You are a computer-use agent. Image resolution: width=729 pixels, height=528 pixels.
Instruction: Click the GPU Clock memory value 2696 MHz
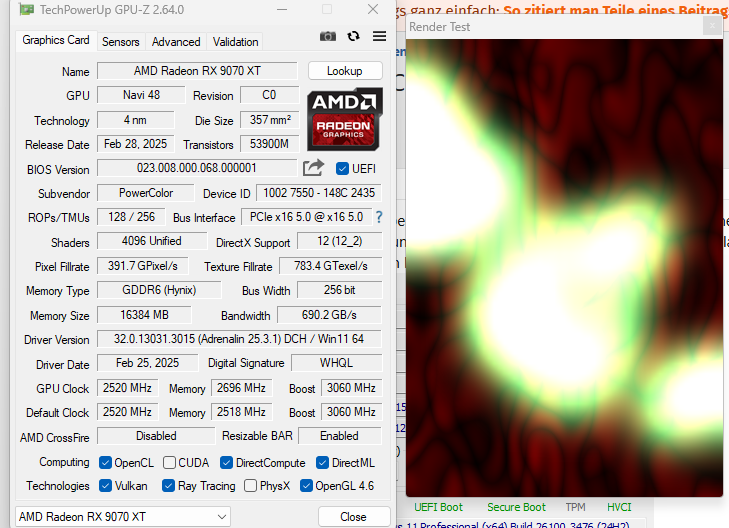(x=241, y=388)
